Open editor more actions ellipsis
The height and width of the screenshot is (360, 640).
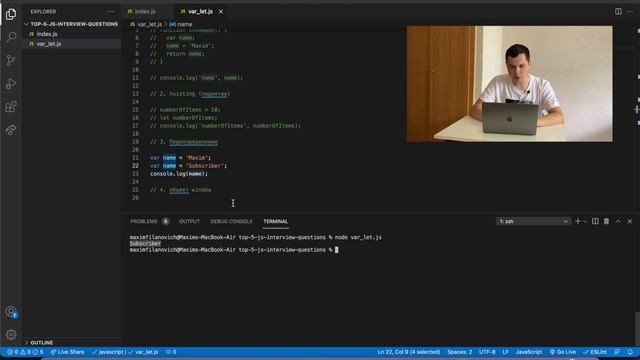(x=630, y=11)
